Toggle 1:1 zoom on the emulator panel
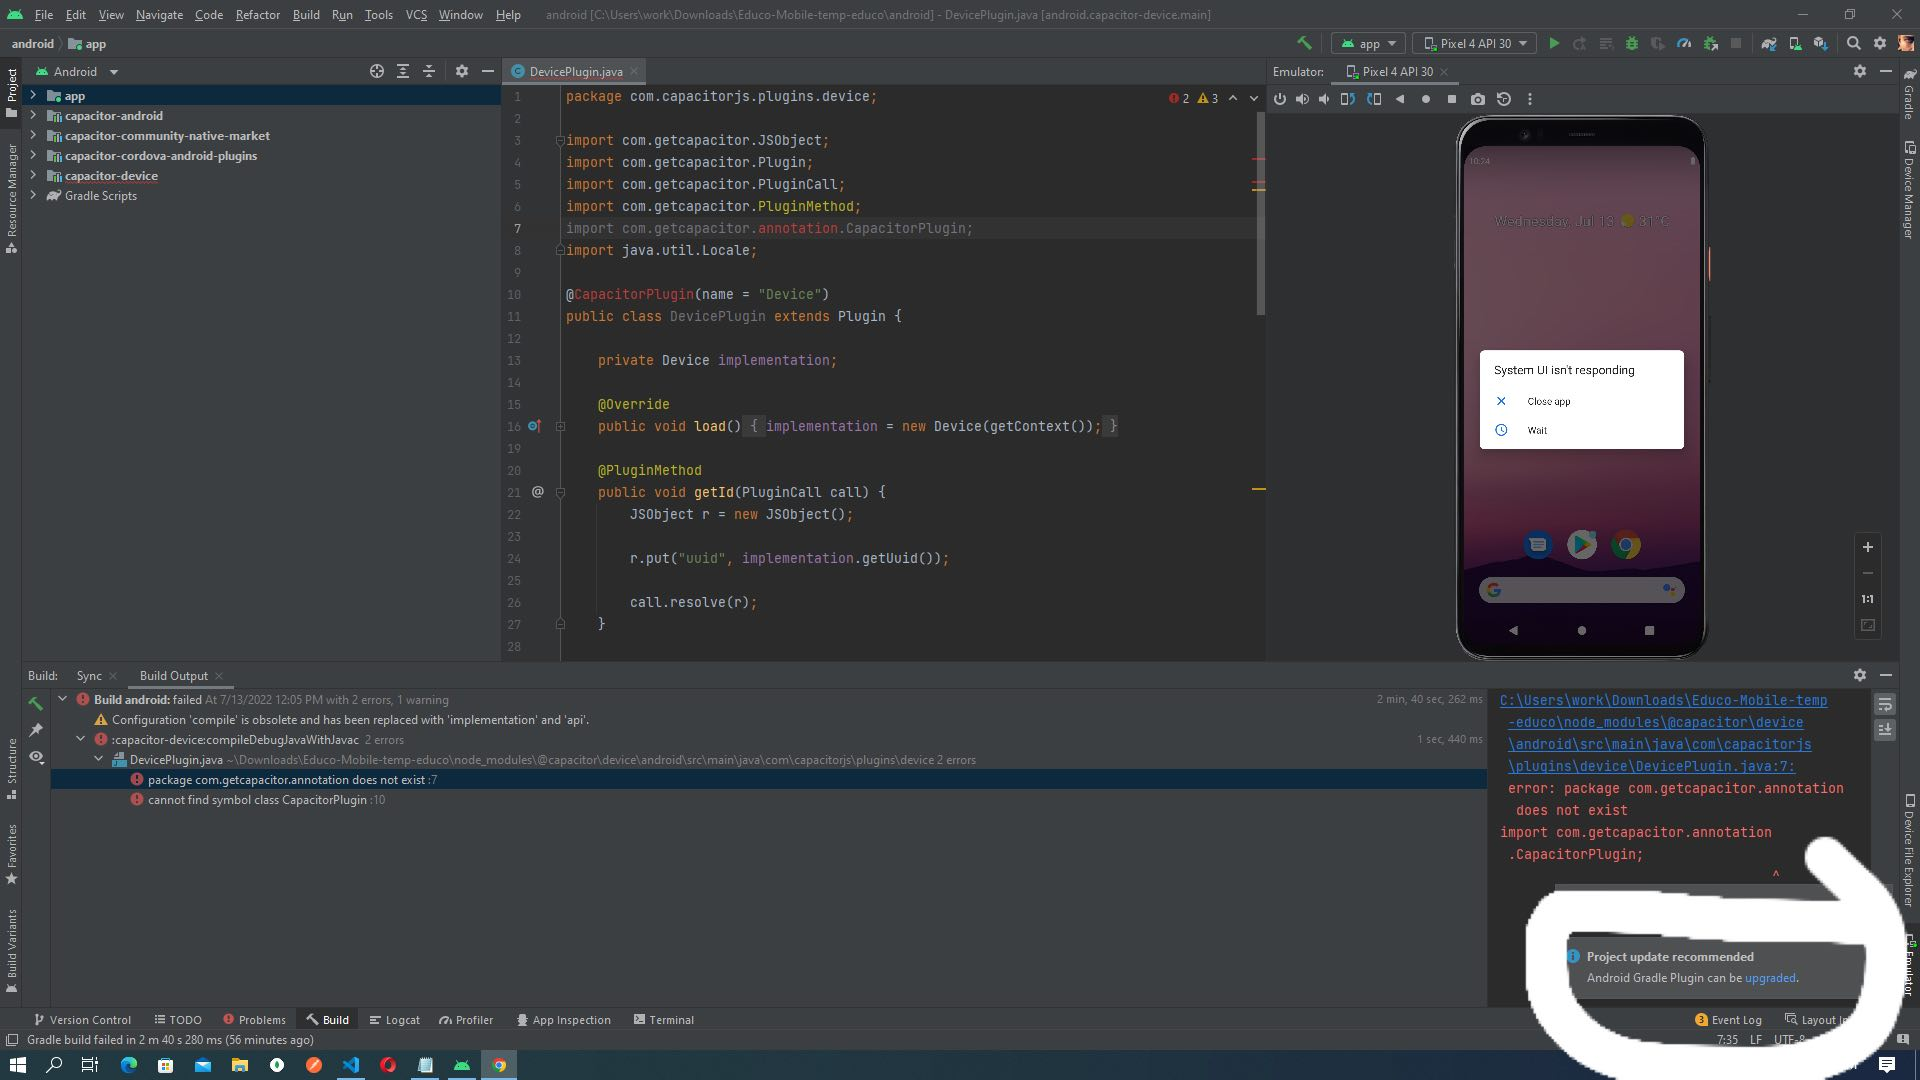Screen dimensions: 1920x1080 [1867, 599]
